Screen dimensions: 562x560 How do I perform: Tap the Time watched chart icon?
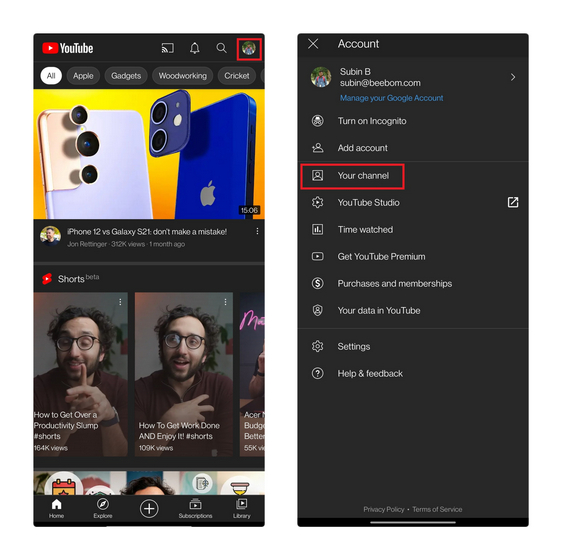pyautogui.click(x=318, y=229)
